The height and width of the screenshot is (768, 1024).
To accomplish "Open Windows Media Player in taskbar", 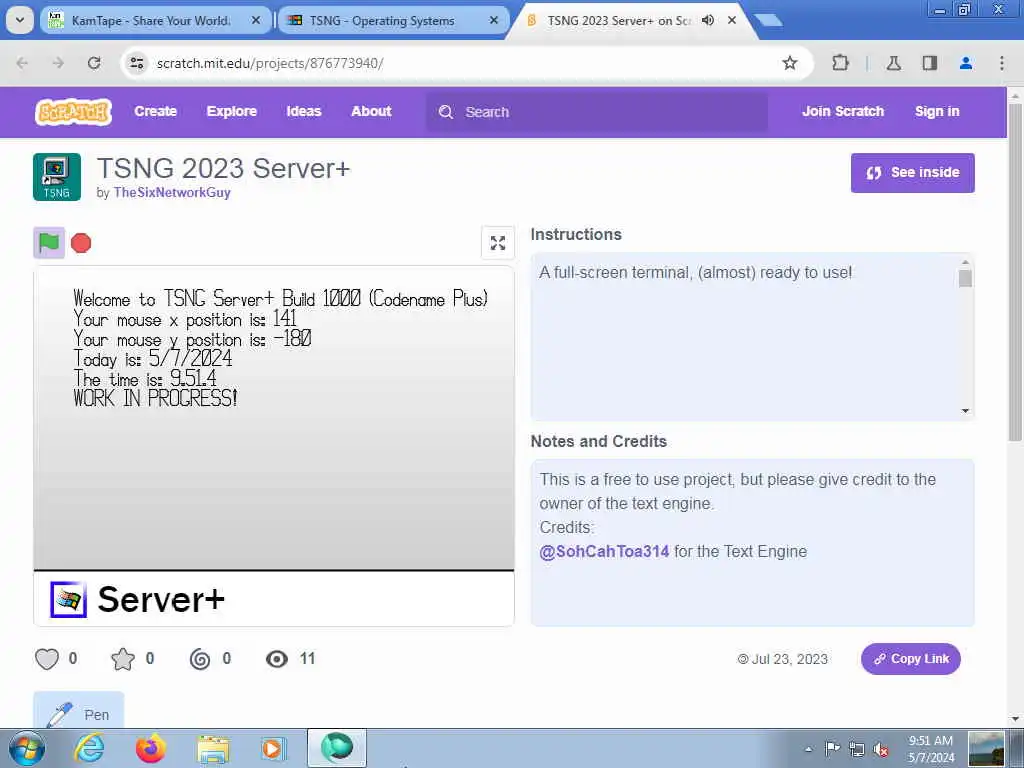I will tap(272, 748).
